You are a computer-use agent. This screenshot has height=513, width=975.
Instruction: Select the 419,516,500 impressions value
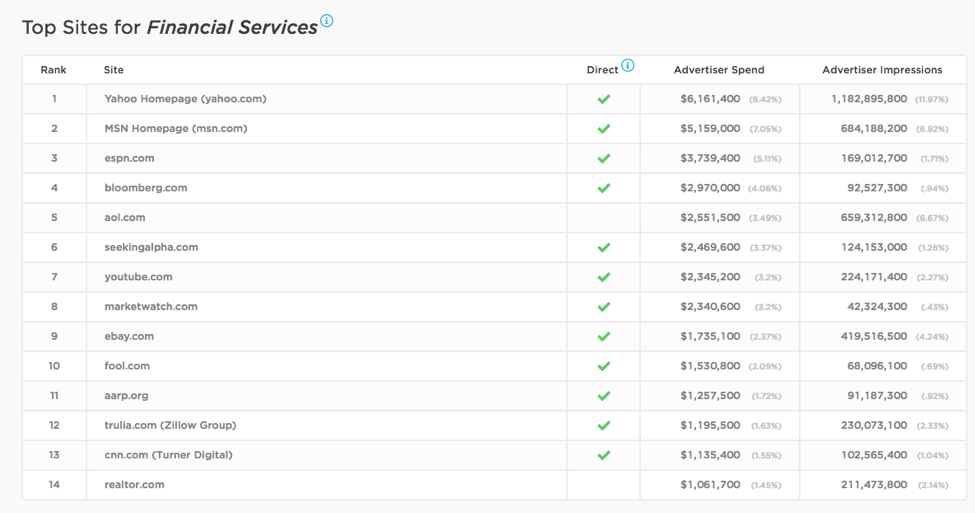pyautogui.click(x=874, y=336)
